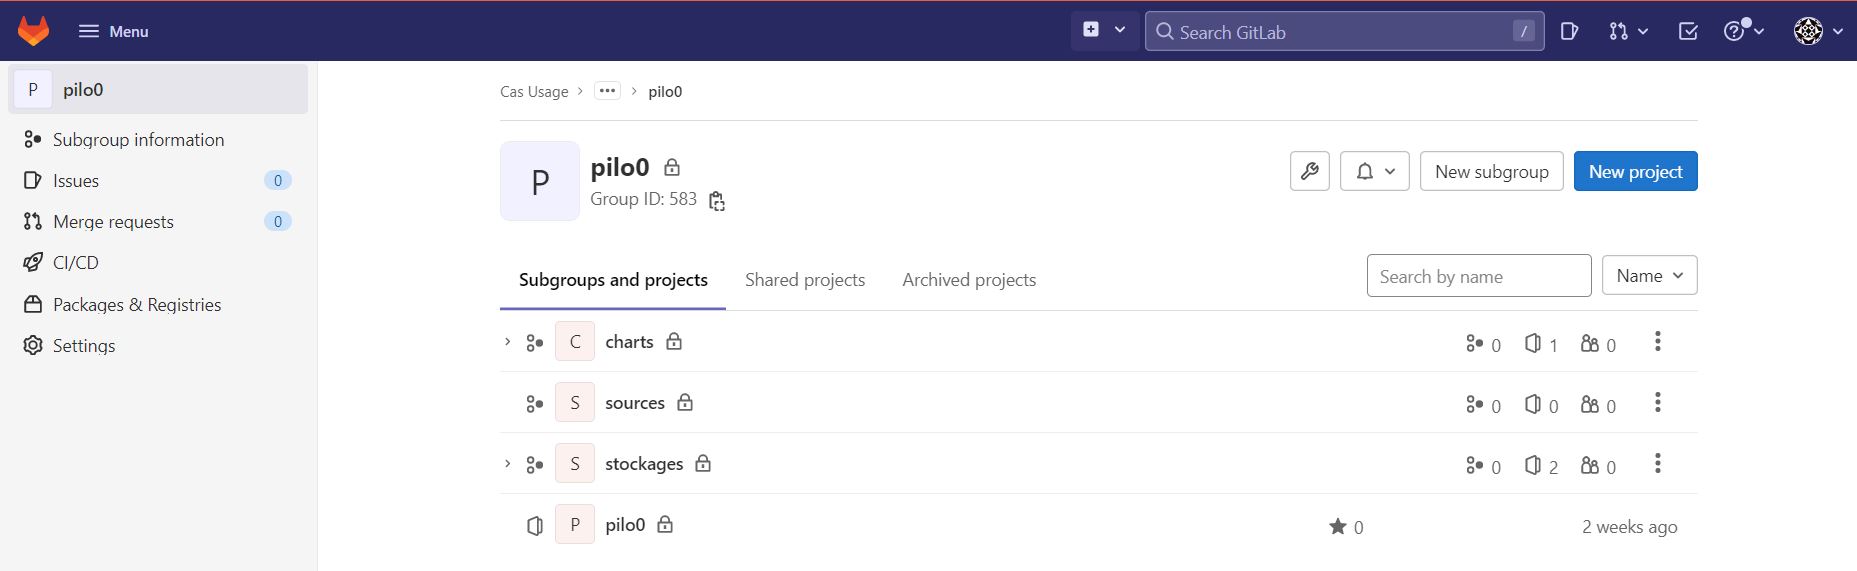
Task: Click the Cas Usage breadcrumb link
Action: point(534,91)
